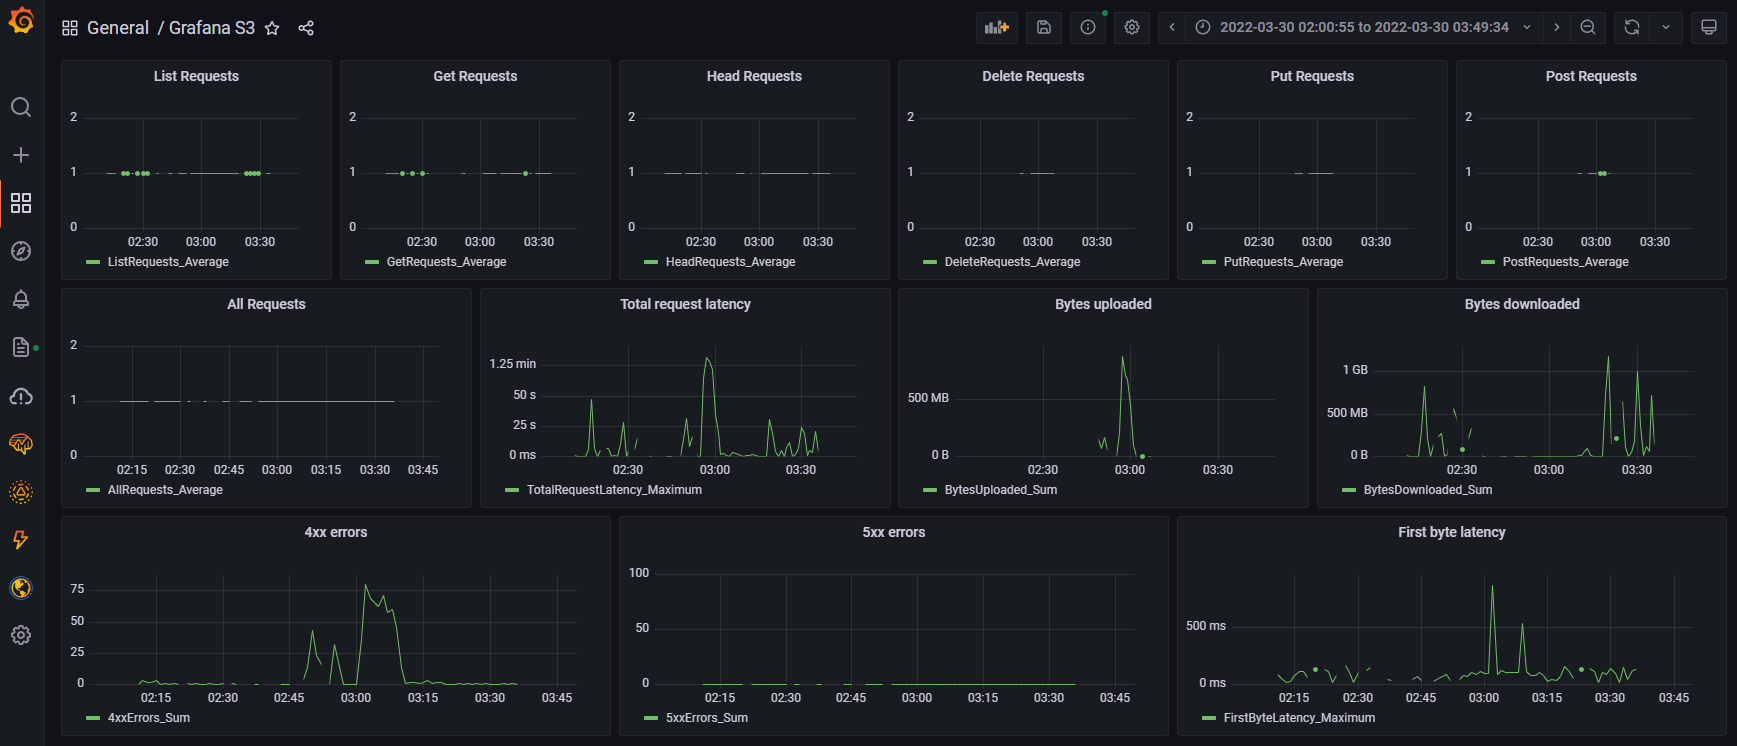Click FirstByteLatency_Maximum legend label
Image resolution: width=1737 pixels, height=746 pixels.
pos(1299,718)
